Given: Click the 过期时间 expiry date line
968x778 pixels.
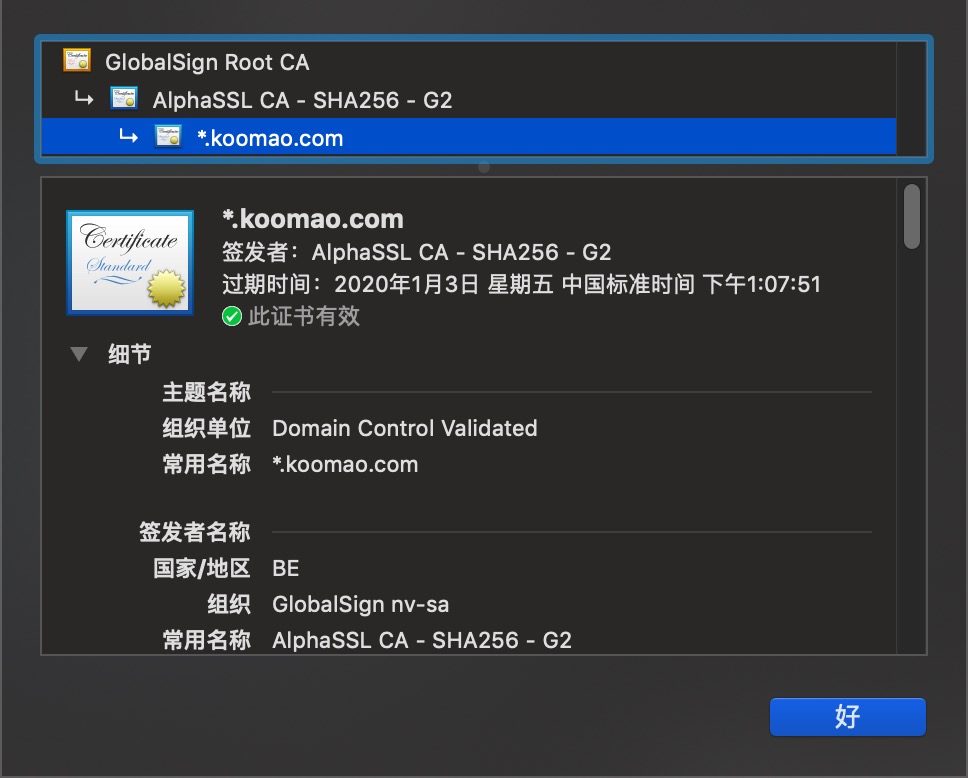Looking at the screenshot, I should 522,284.
